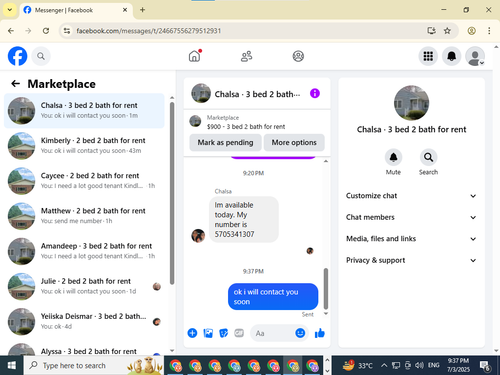This screenshot has width=500, height=375.
Task: Open the account avatar menu
Action: (475, 56)
